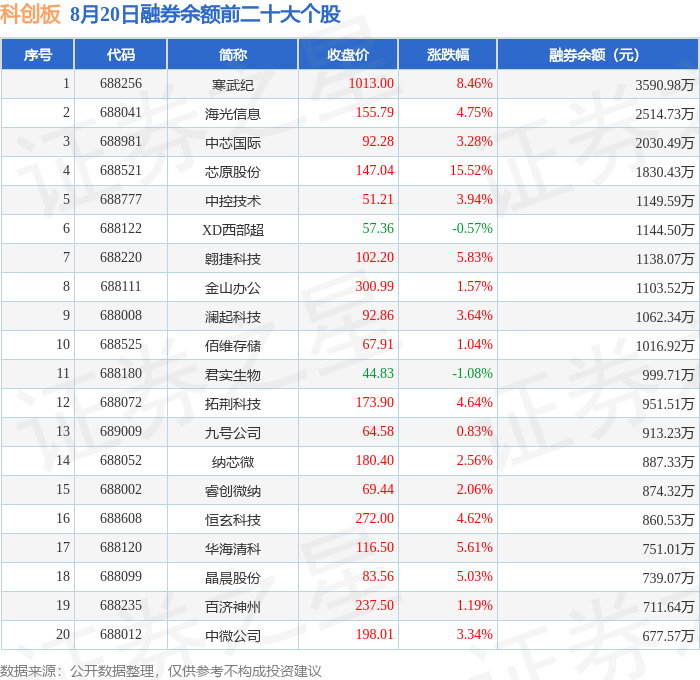Select stock name 澜起科技

point(233,317)
